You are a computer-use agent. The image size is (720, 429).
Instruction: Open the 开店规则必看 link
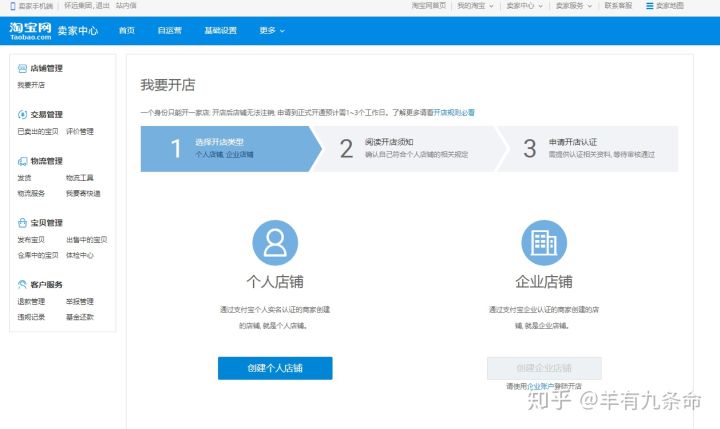[x=454, y=113]
